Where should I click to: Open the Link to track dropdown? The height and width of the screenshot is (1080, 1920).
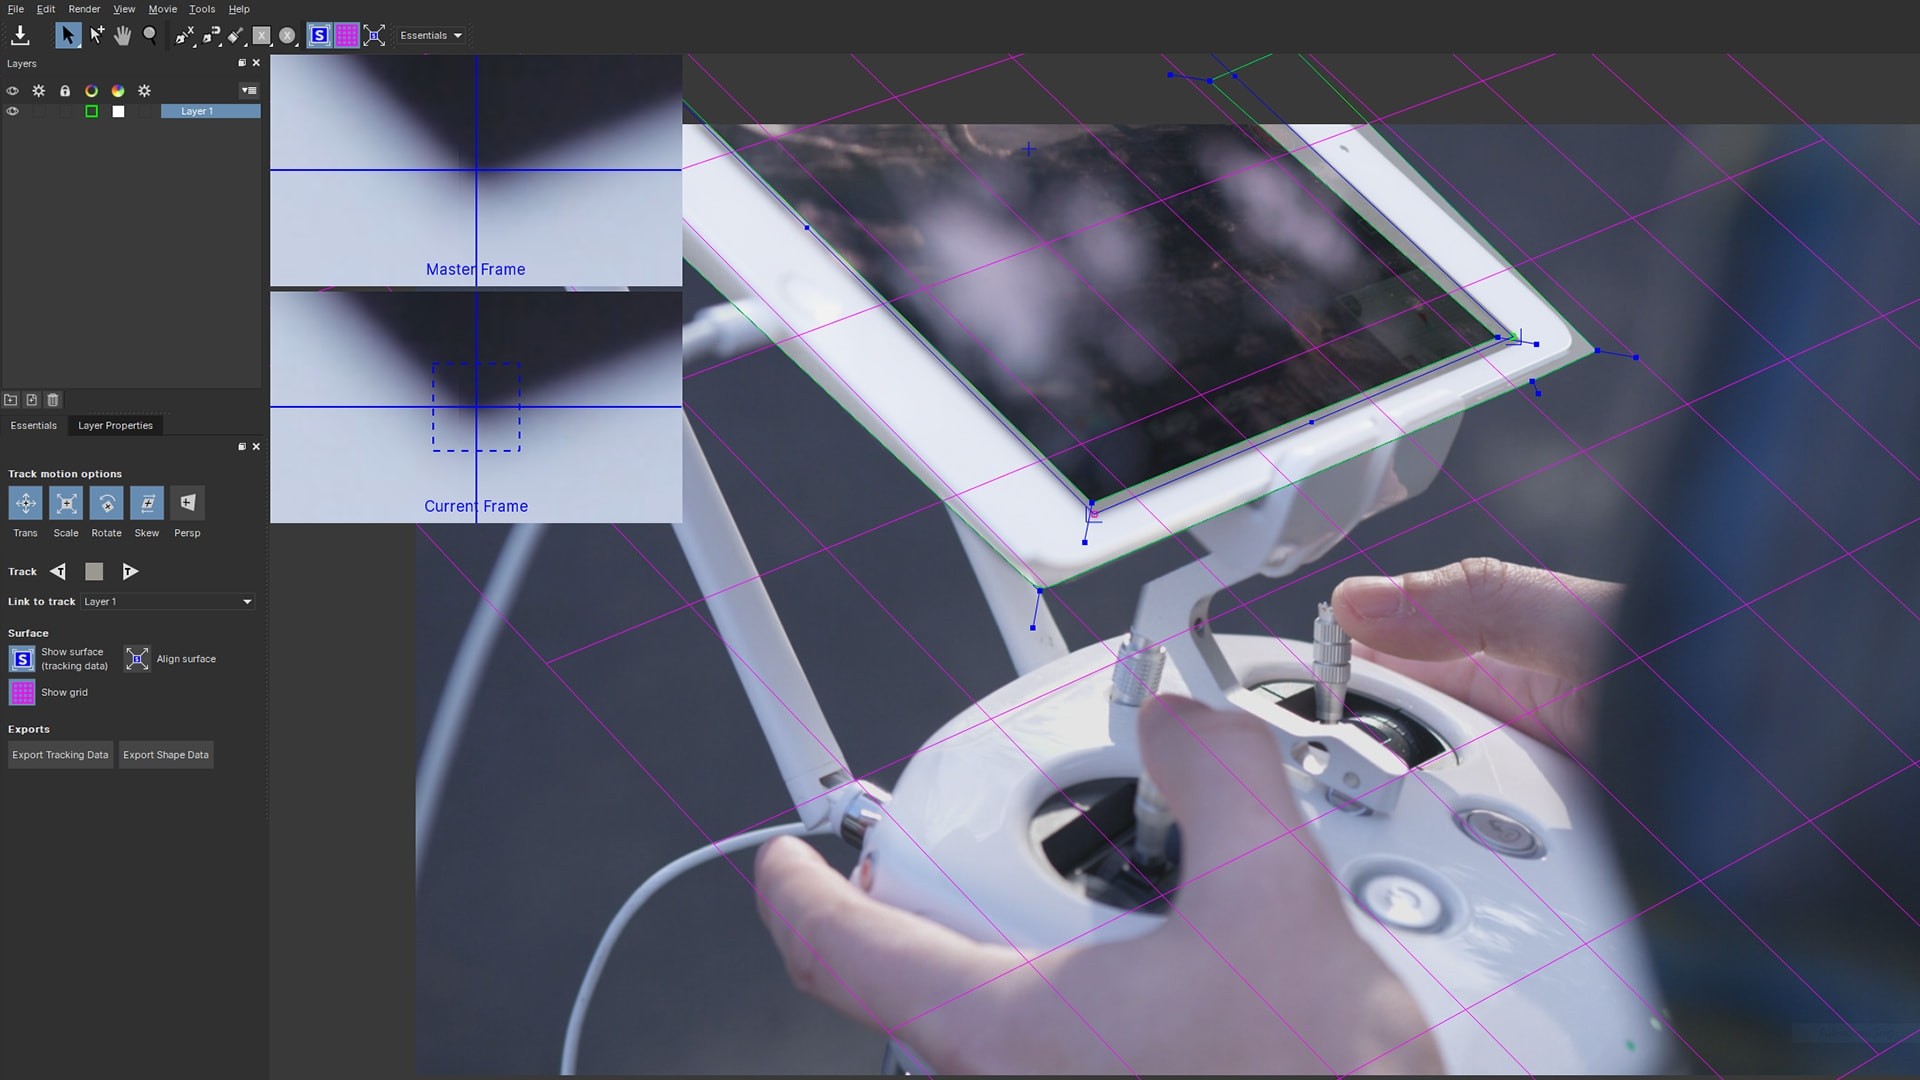click(168, 602)
